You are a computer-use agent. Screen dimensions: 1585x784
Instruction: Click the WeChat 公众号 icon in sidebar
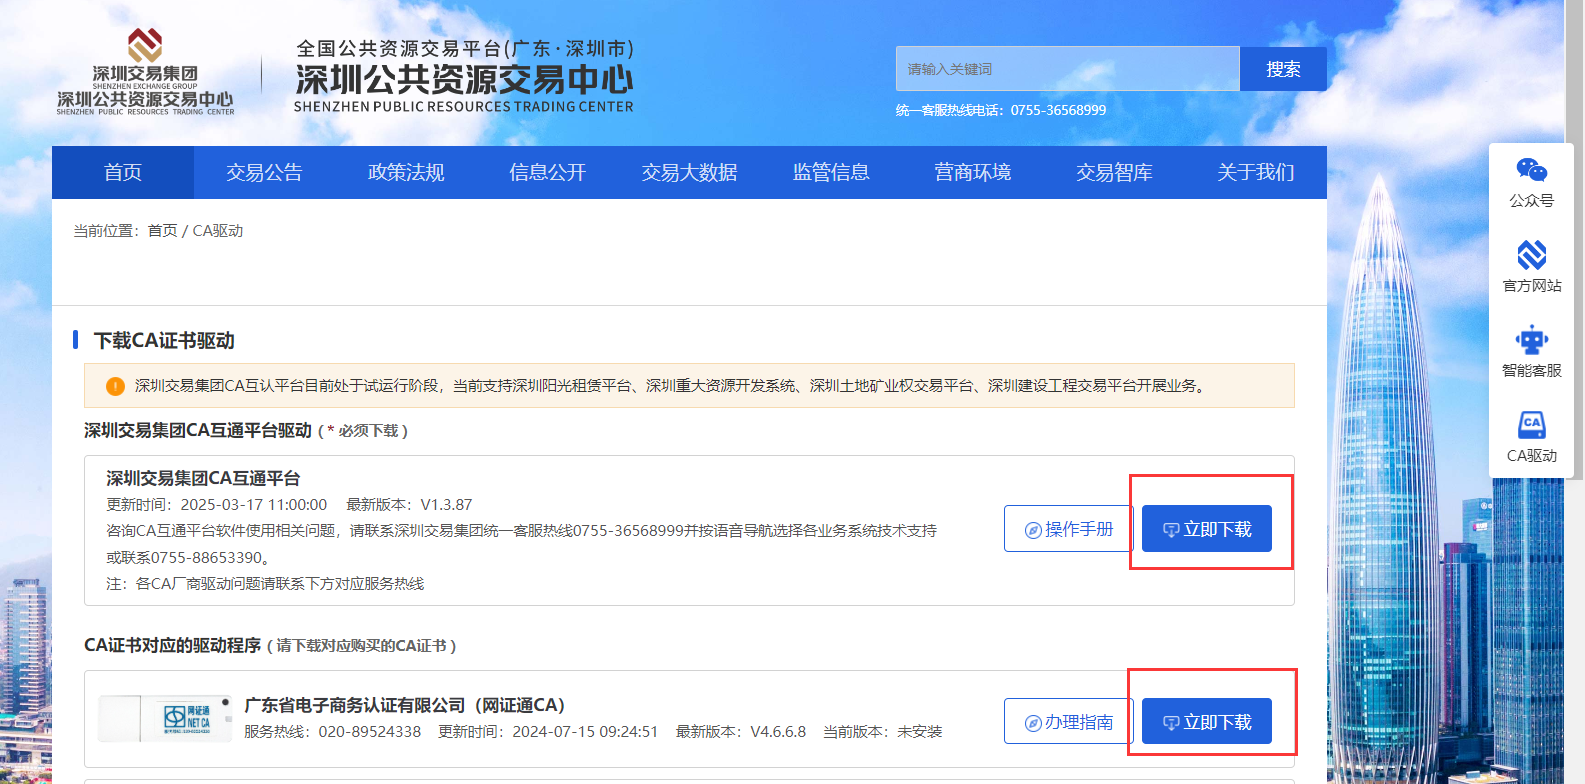pyautogui.click(x=1531, y=171)
